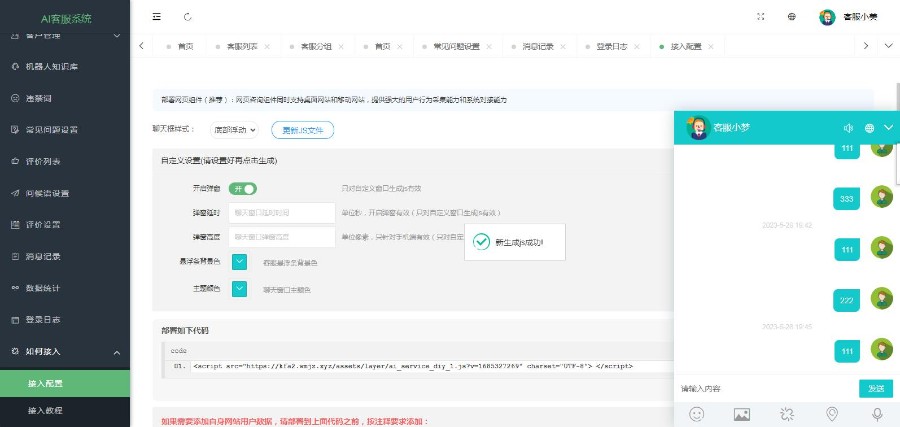Switch to the 登录日志 tab
The image size is (900, 427).
612,46
